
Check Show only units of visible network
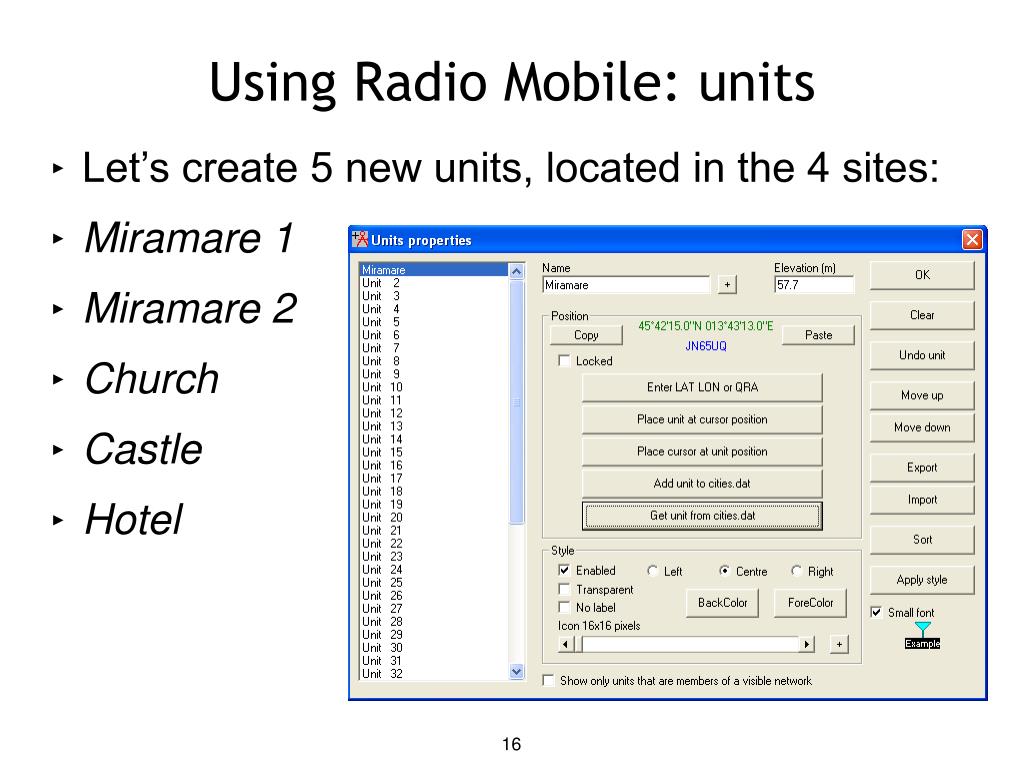549,680
